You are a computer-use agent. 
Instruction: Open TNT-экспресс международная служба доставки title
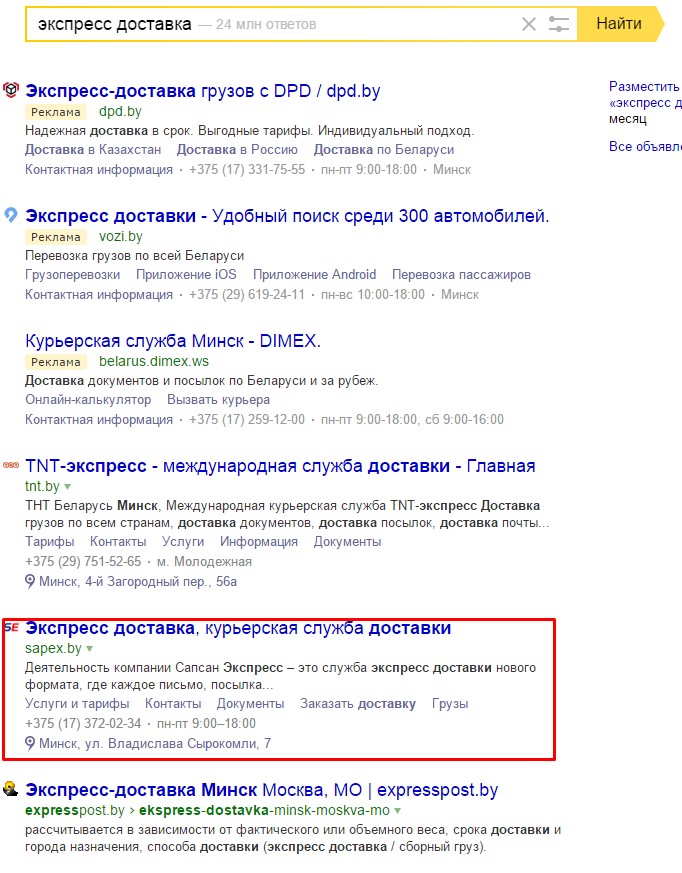(280, 465)
